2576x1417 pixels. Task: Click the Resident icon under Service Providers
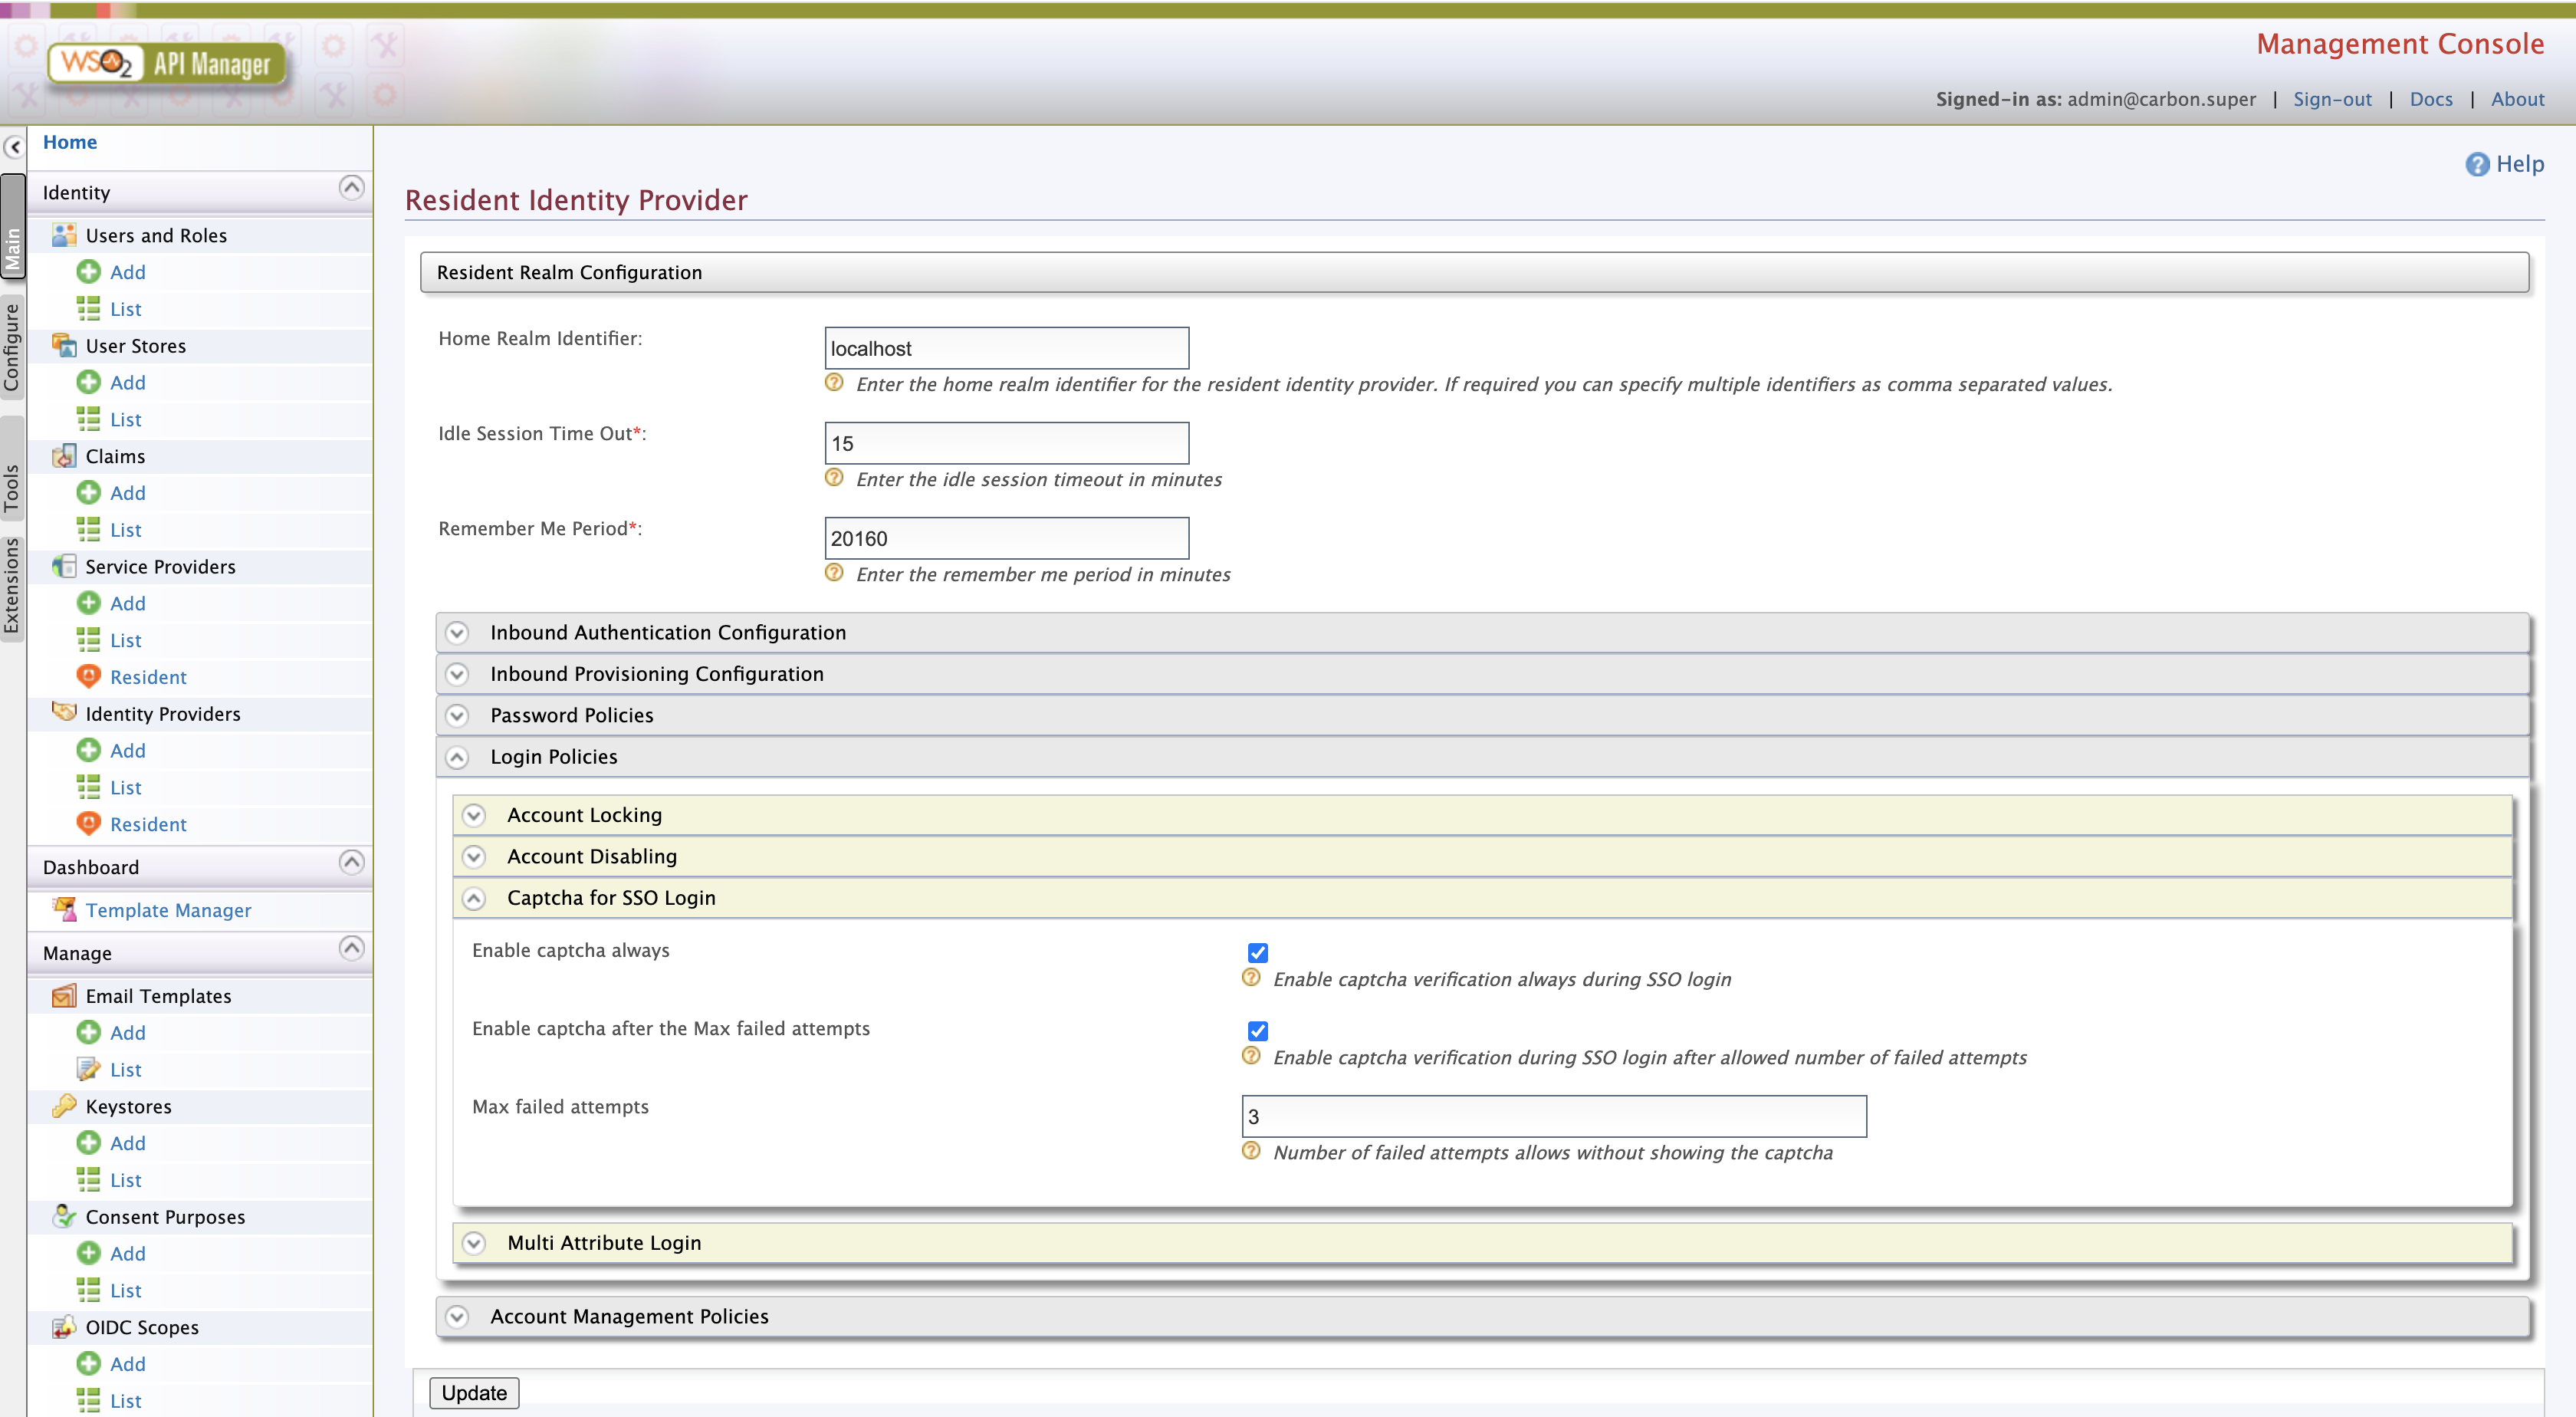pyautogui.click(x=88, y=677)
